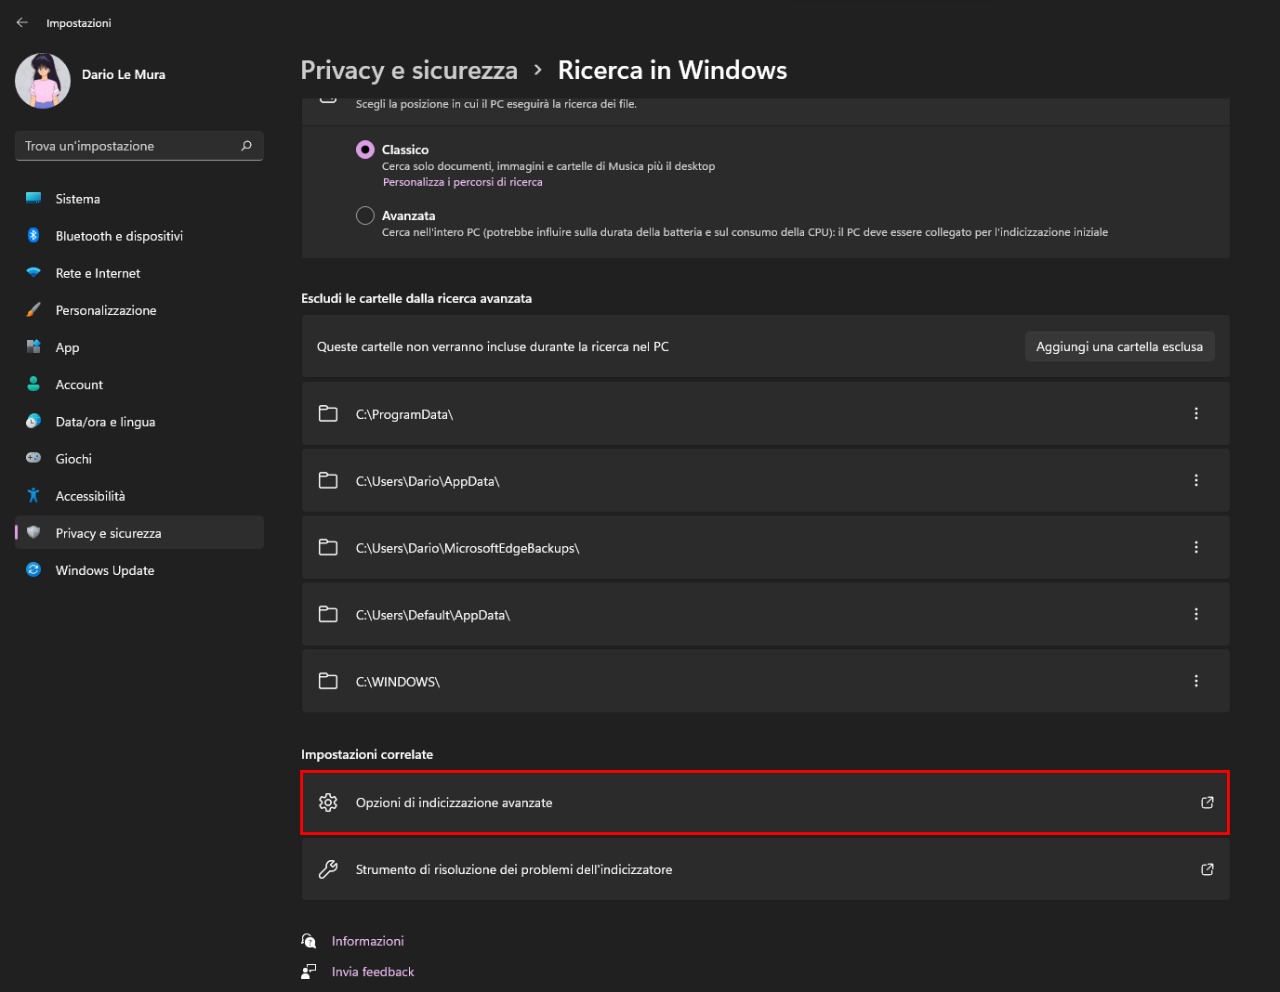Select the C:\ProgramData\ path text
Screen dimensions: 1280x992
[404, 414]
